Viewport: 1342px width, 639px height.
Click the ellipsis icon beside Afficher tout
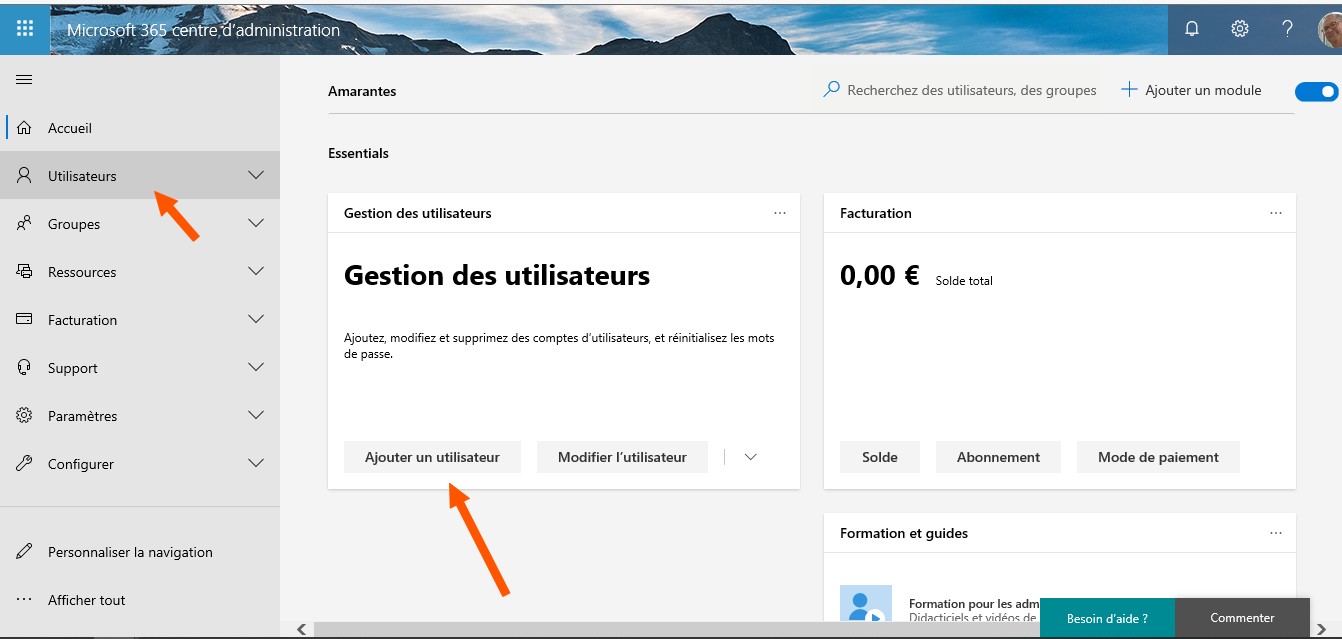25,600
